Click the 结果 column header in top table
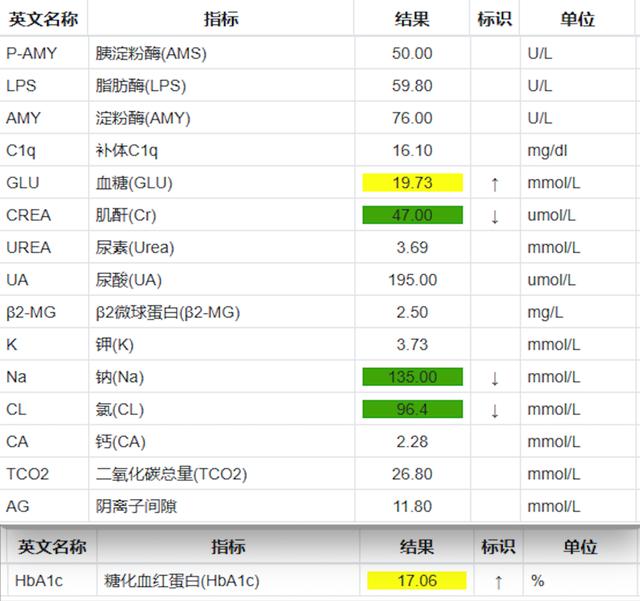This screenshot has width=640, height=601. 412,19
